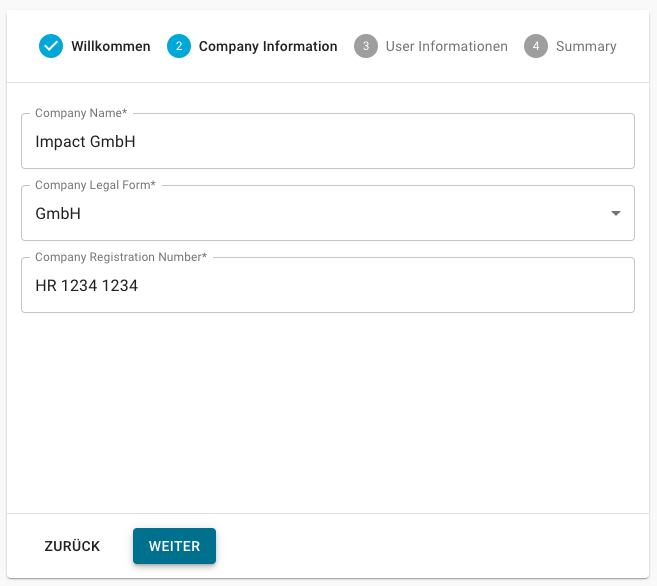The image size is (657, 586).
Task: Click the grey step 3 circle
Action: [366, 46]
